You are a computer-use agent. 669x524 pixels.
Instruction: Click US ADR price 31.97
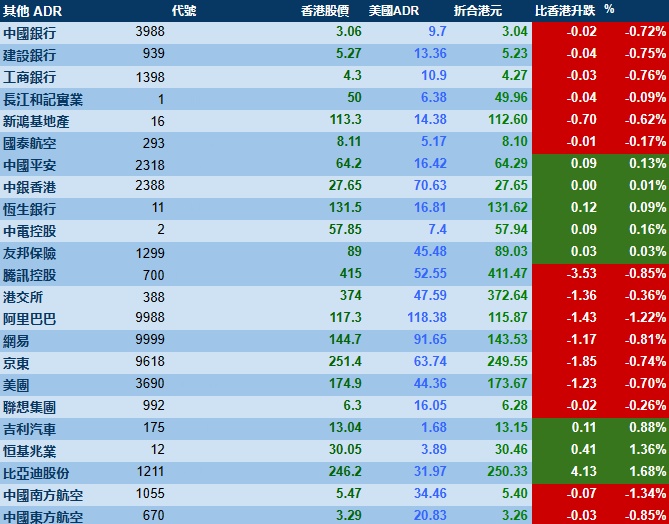coord(430,471)
